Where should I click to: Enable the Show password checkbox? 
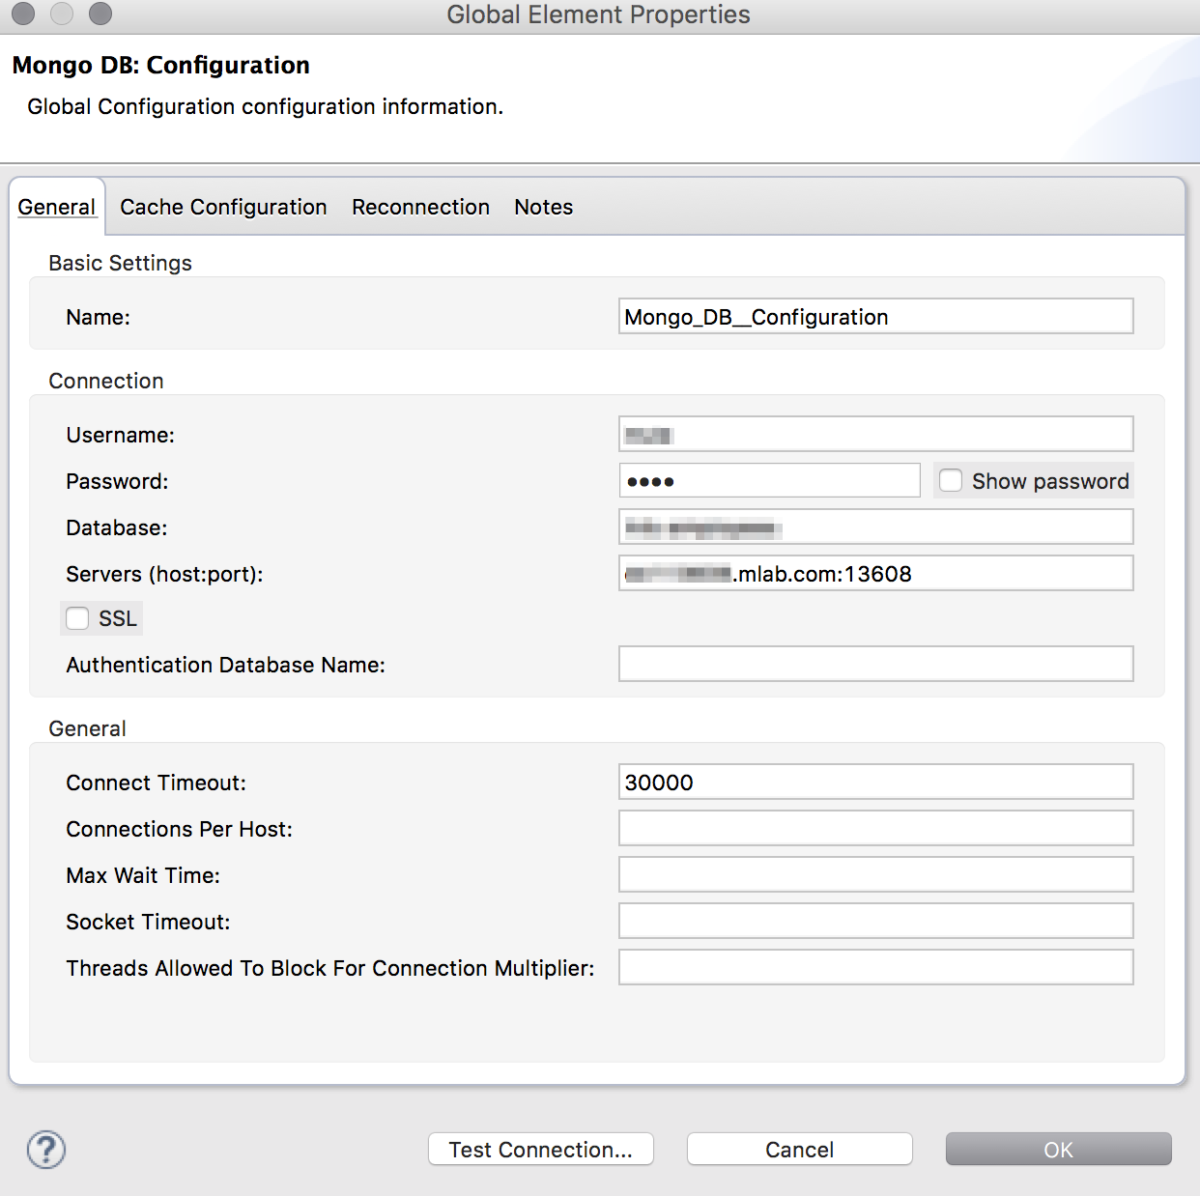(x=951, y=481)
